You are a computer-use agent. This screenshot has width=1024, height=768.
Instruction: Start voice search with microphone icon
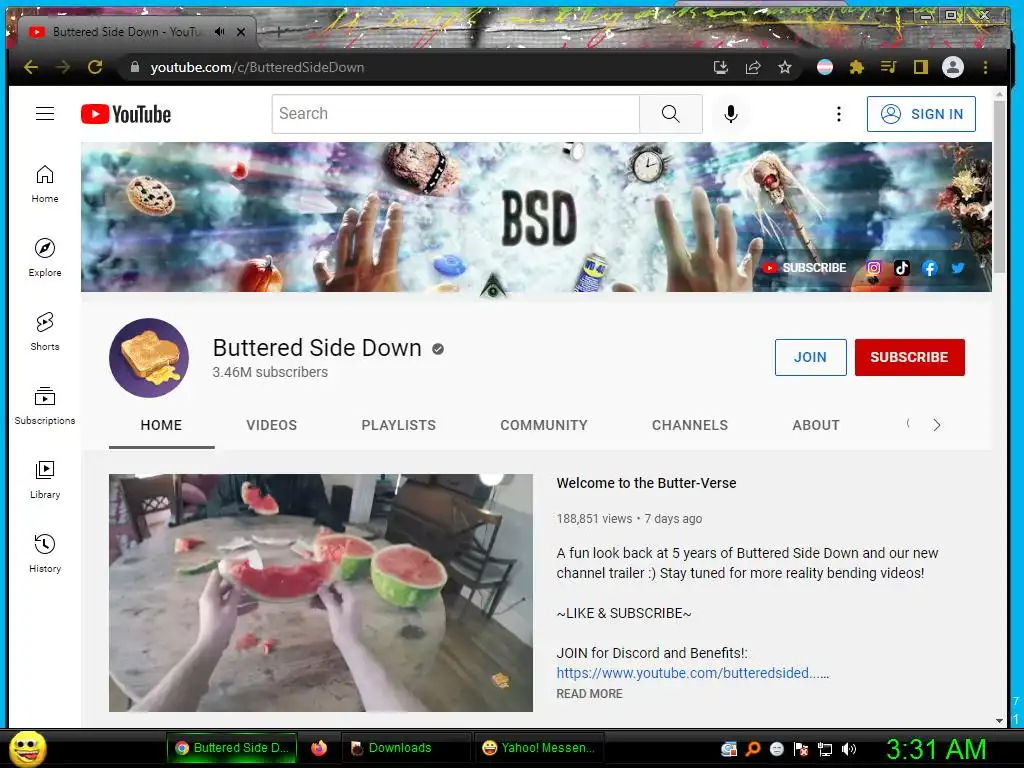[731, 114]
